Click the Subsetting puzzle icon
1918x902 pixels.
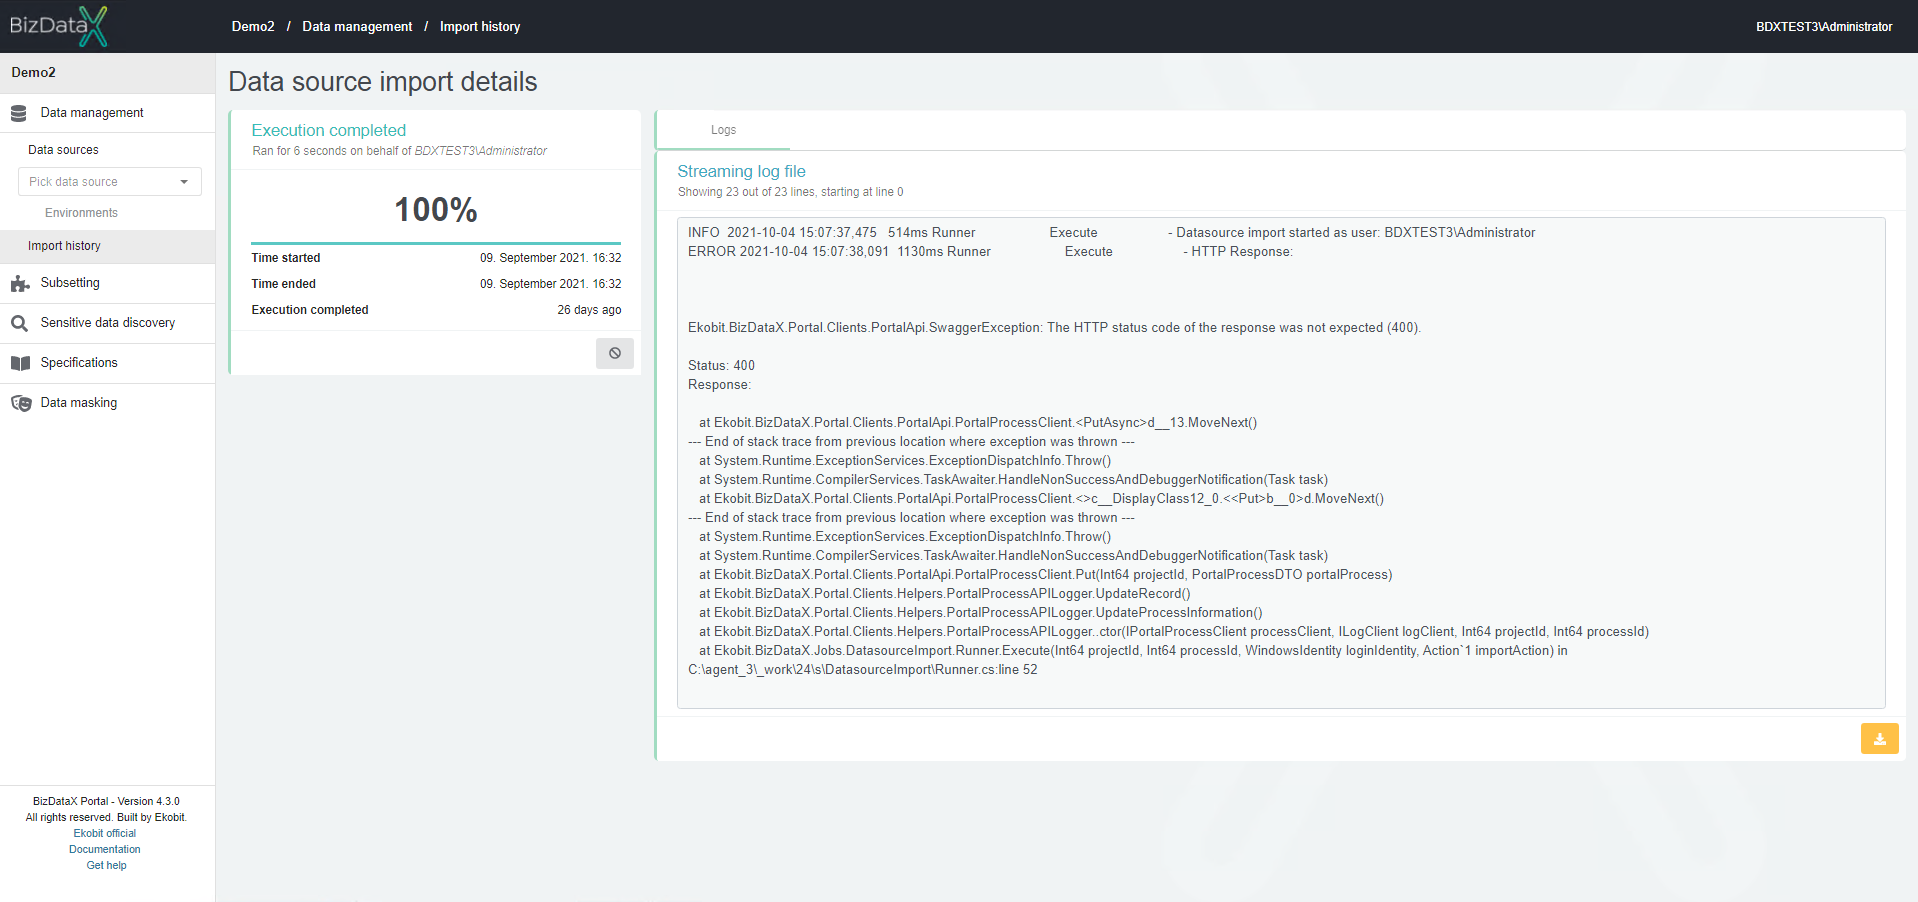coord(20,284)
